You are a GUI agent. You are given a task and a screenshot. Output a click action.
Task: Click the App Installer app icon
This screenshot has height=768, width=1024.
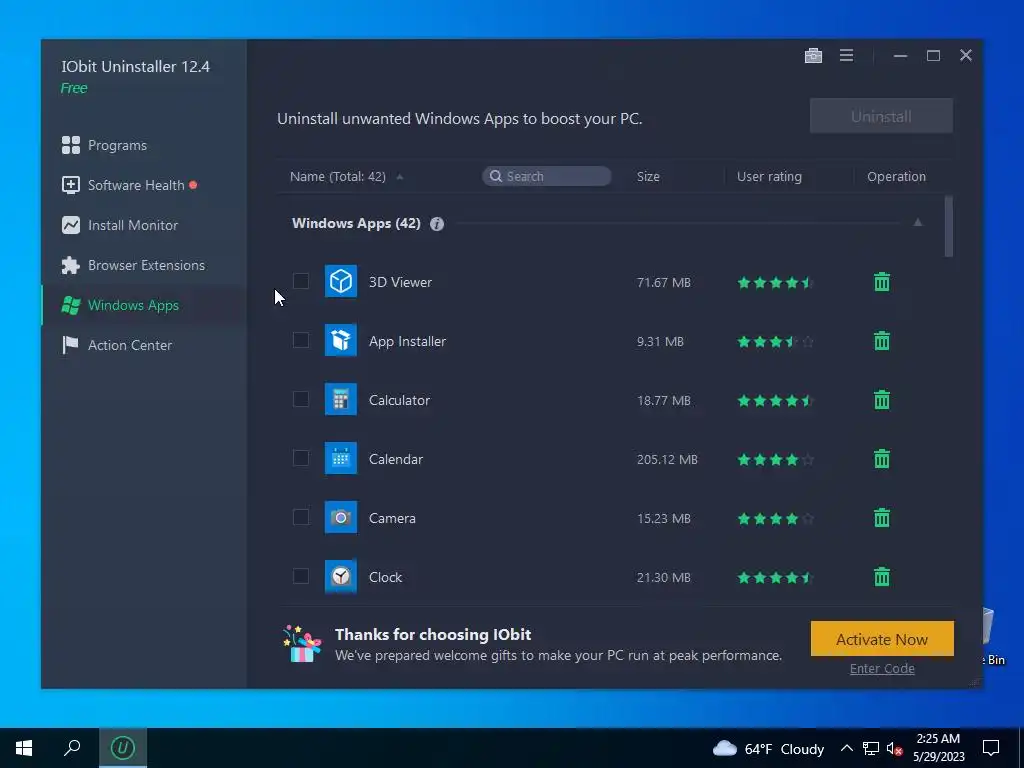(341, 340)
